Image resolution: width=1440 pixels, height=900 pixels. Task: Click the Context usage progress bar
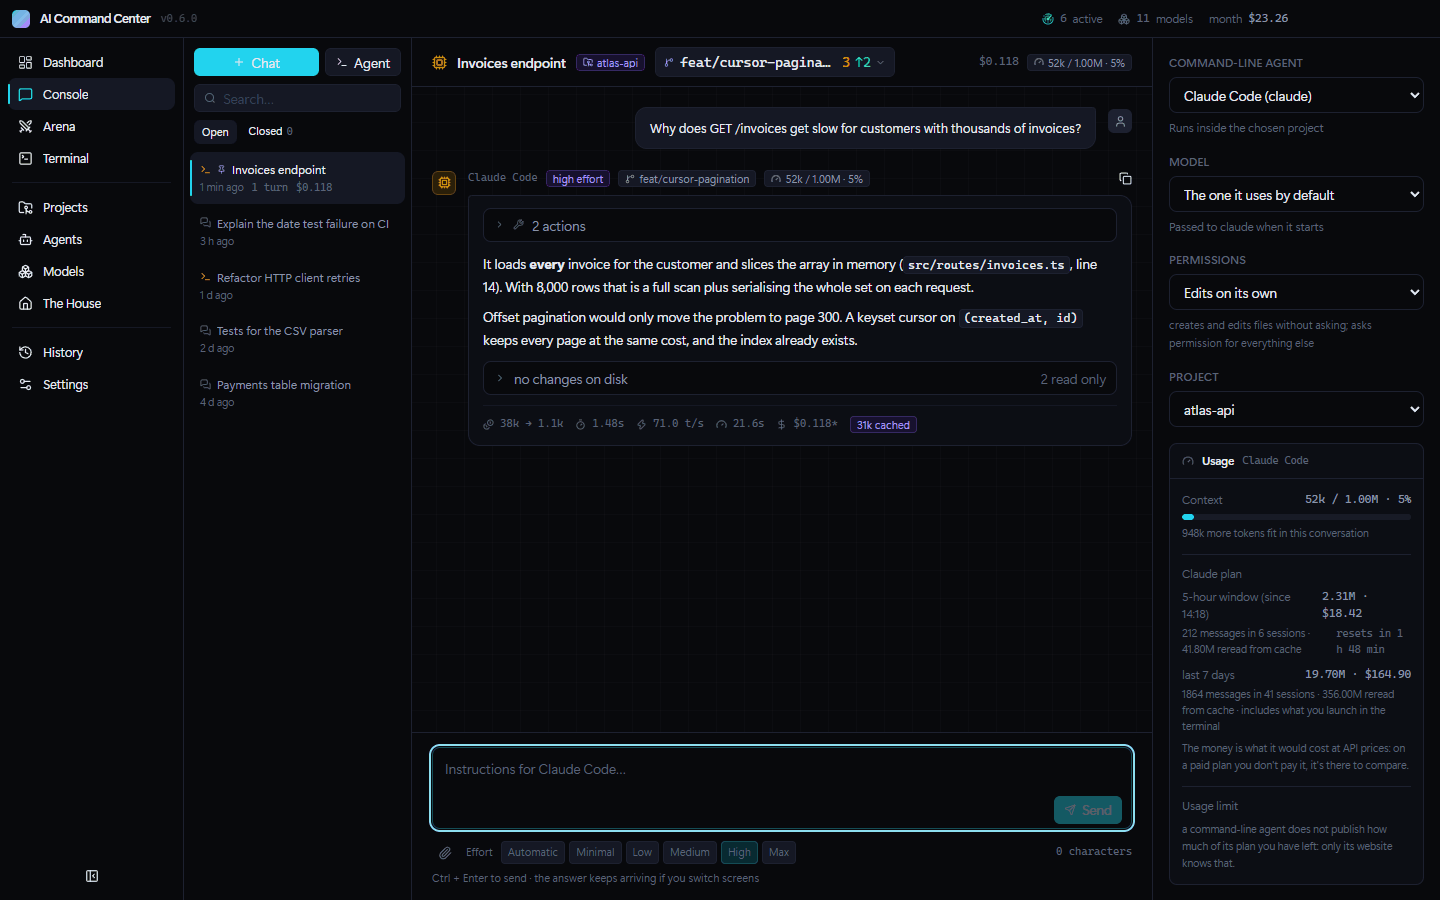pos(1296,517)
